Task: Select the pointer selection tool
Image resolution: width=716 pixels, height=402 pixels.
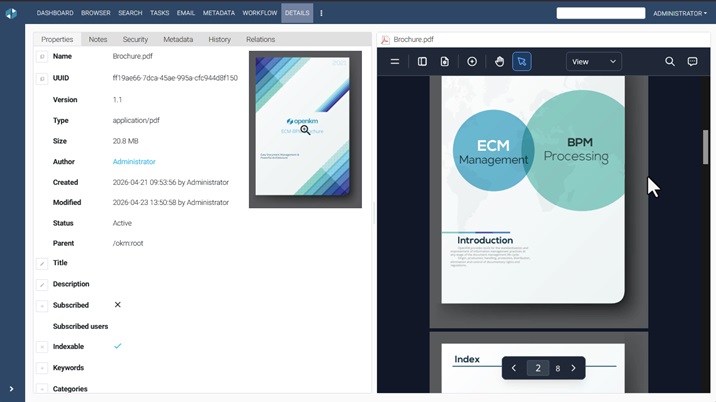Action: (522, 61)
